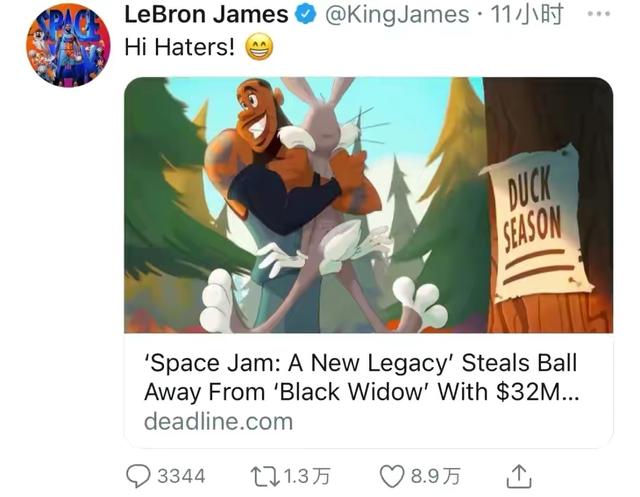Click the reply speech bubble icon
This screenshot has width=640, height=497.
click(139, 476)
